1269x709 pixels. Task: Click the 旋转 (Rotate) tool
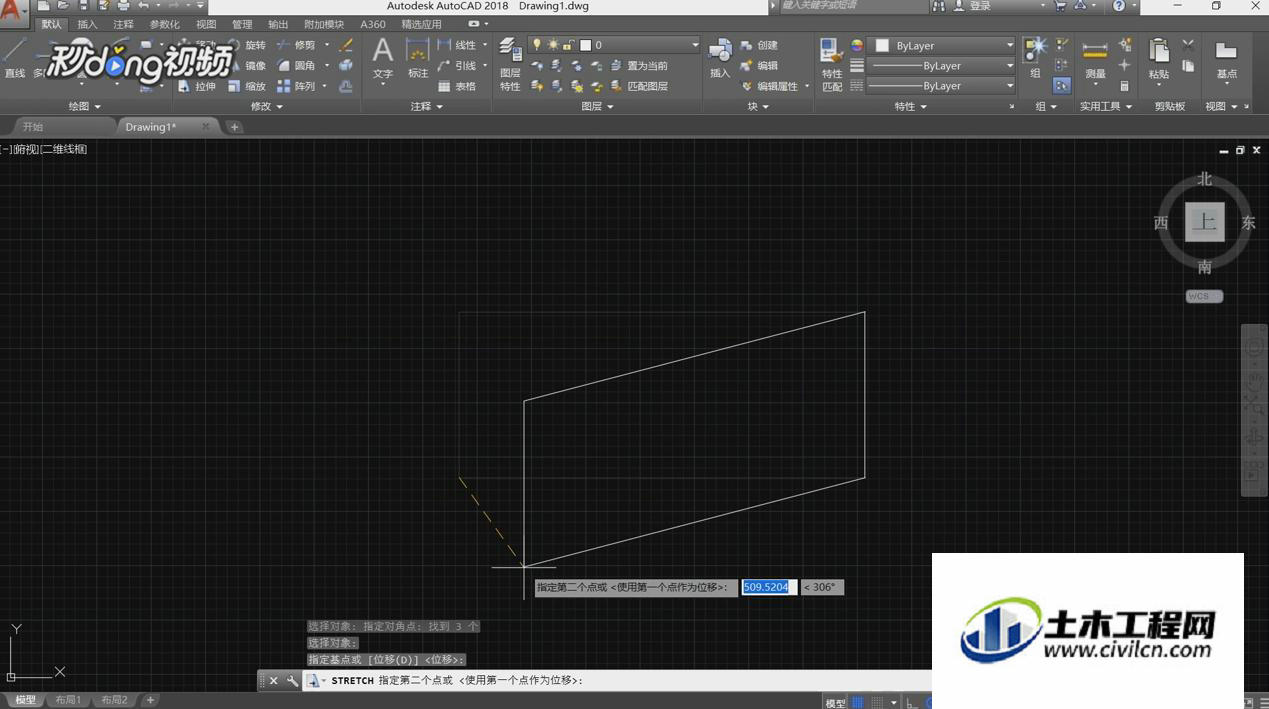coord(247,45)
